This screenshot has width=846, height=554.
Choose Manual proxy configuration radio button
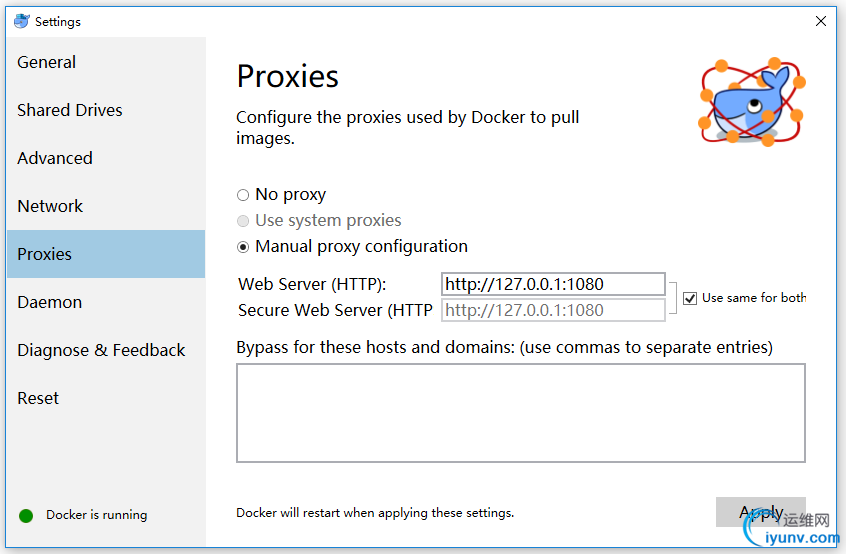pyautogui.click(x=243, y=247)
